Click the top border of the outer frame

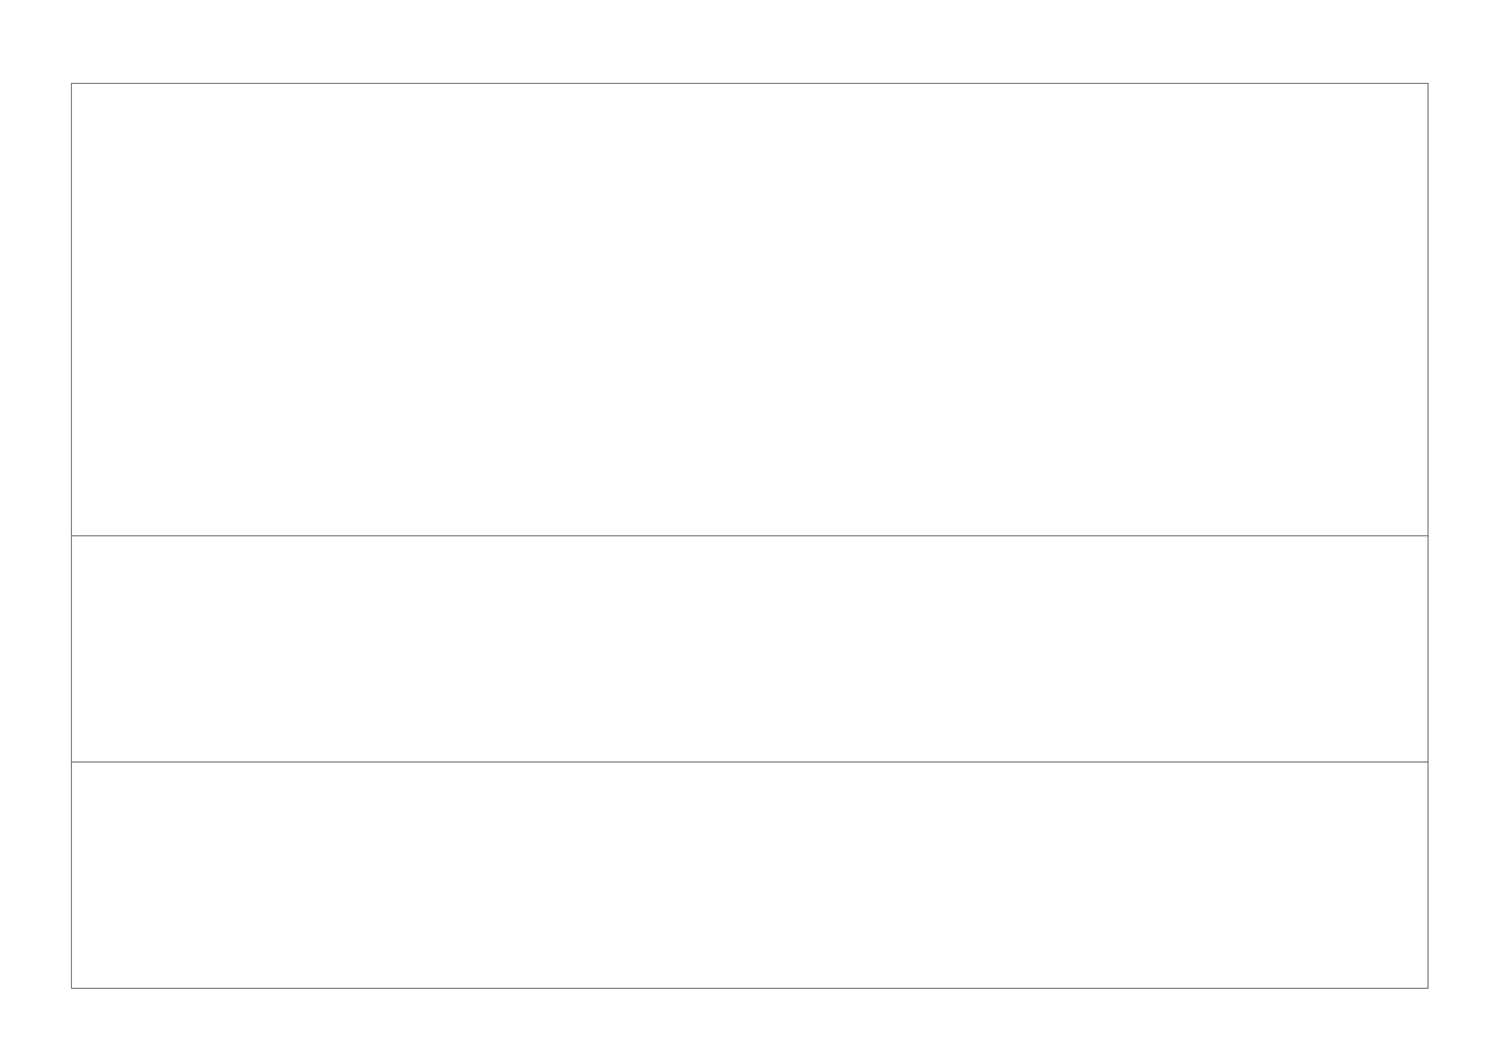tap(750, 83)
